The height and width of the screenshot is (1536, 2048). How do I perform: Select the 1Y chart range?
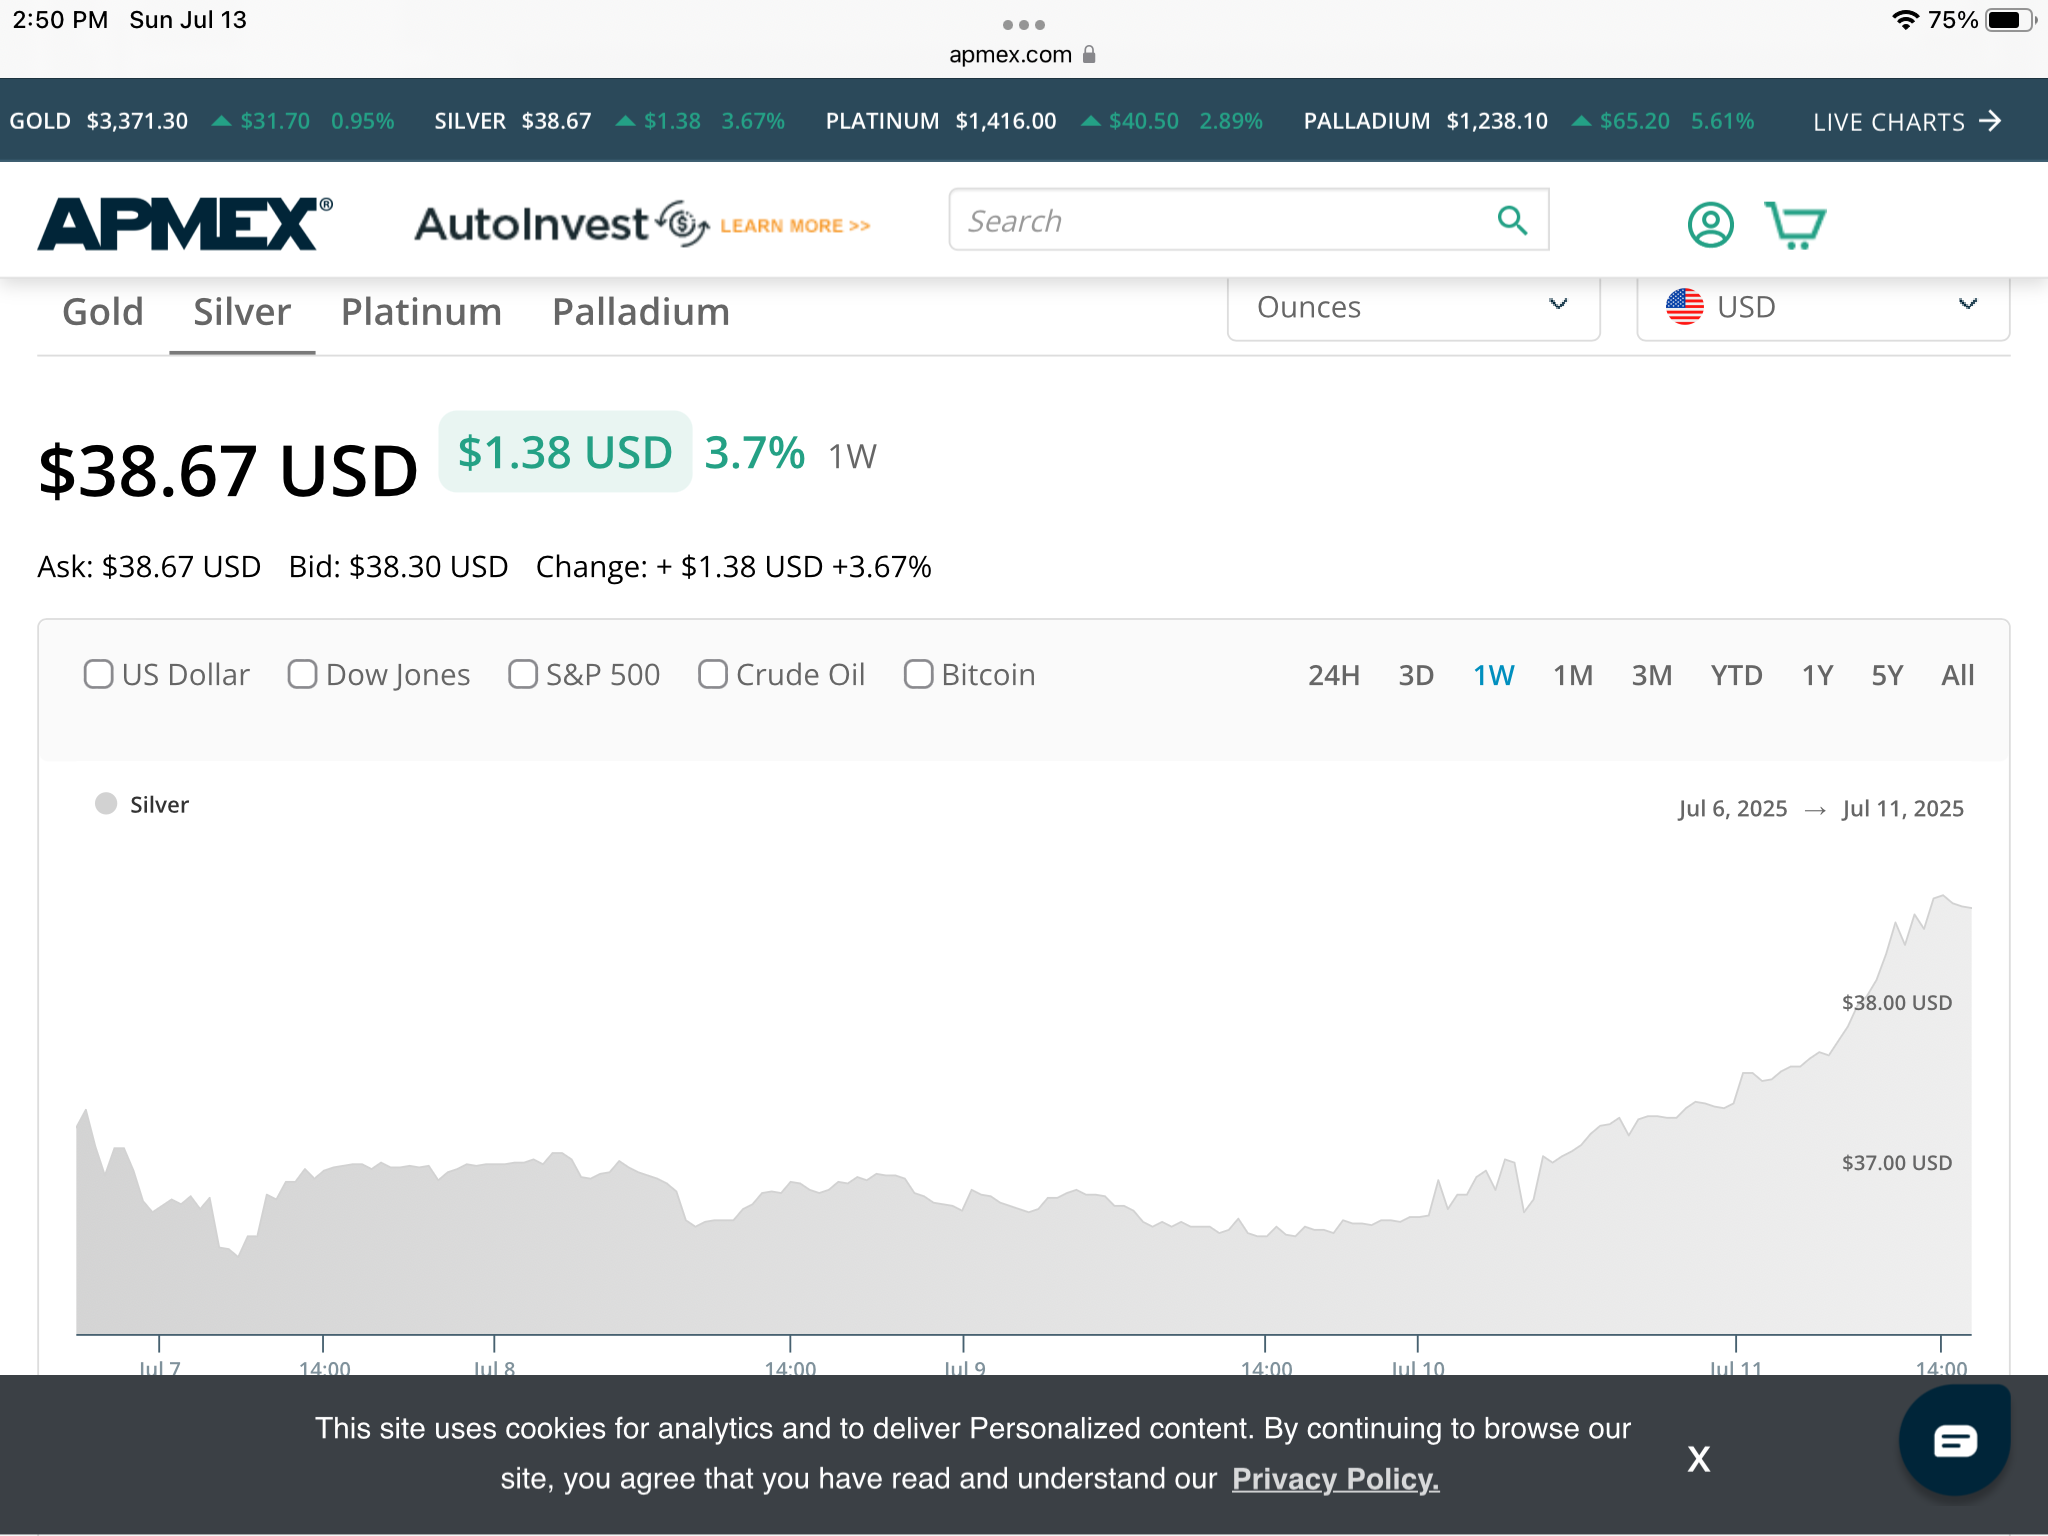[x=1817, y=675]
